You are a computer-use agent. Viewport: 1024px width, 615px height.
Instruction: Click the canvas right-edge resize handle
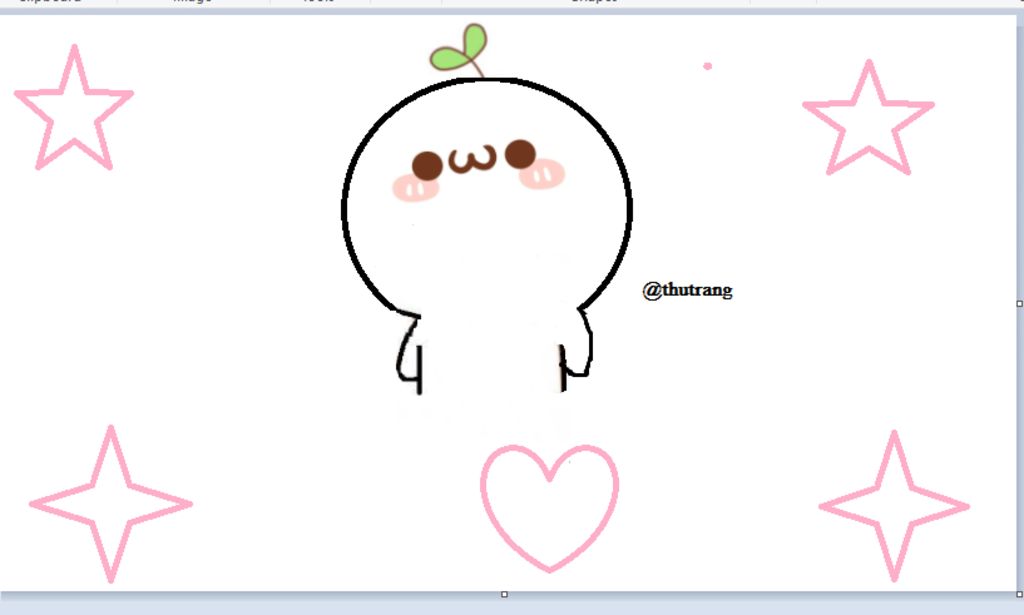1019,304
